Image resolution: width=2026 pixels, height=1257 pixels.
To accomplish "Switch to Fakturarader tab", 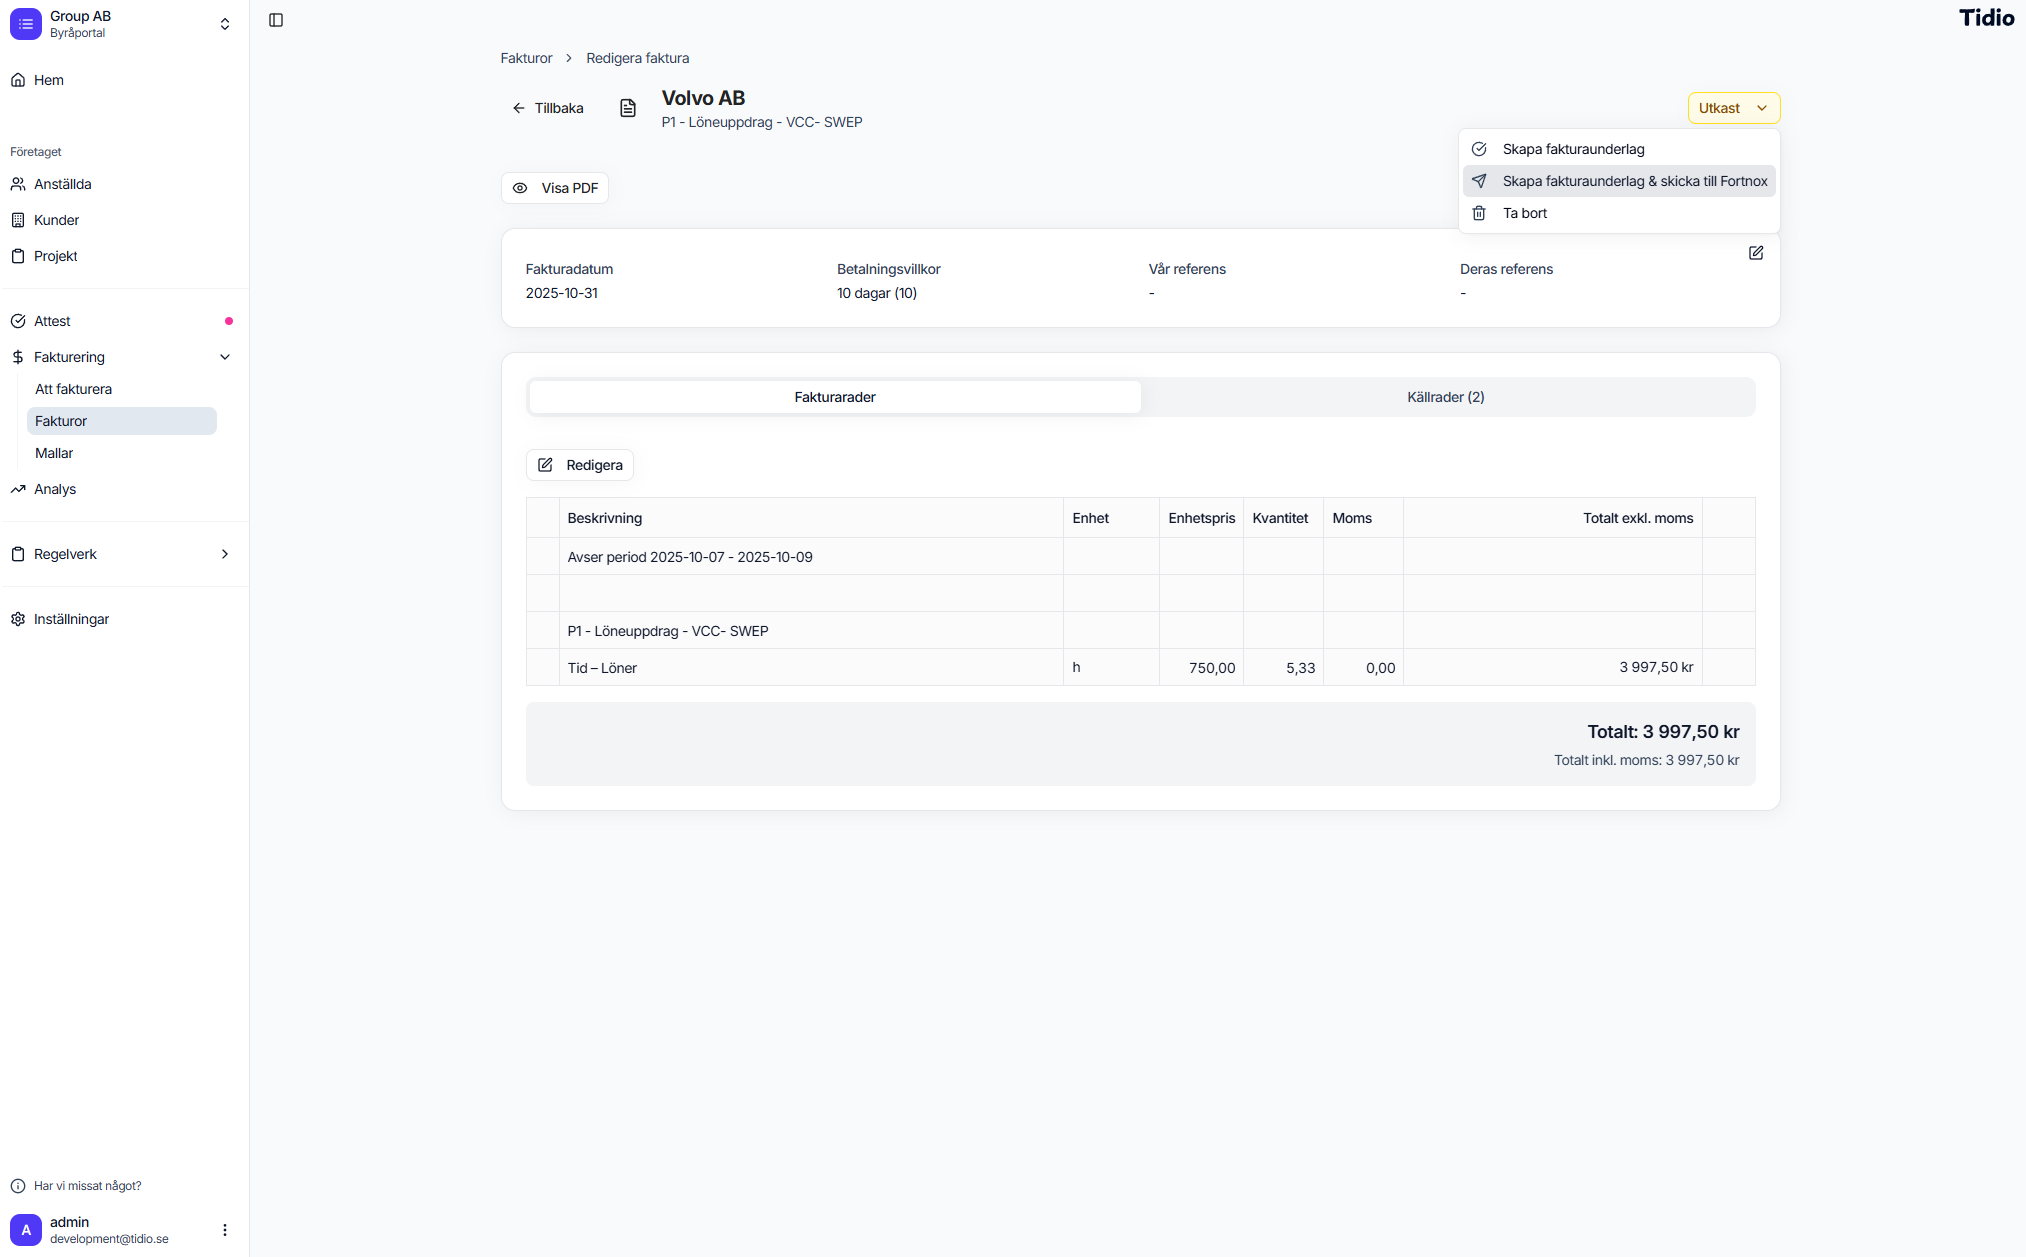I will coord(835,397).
